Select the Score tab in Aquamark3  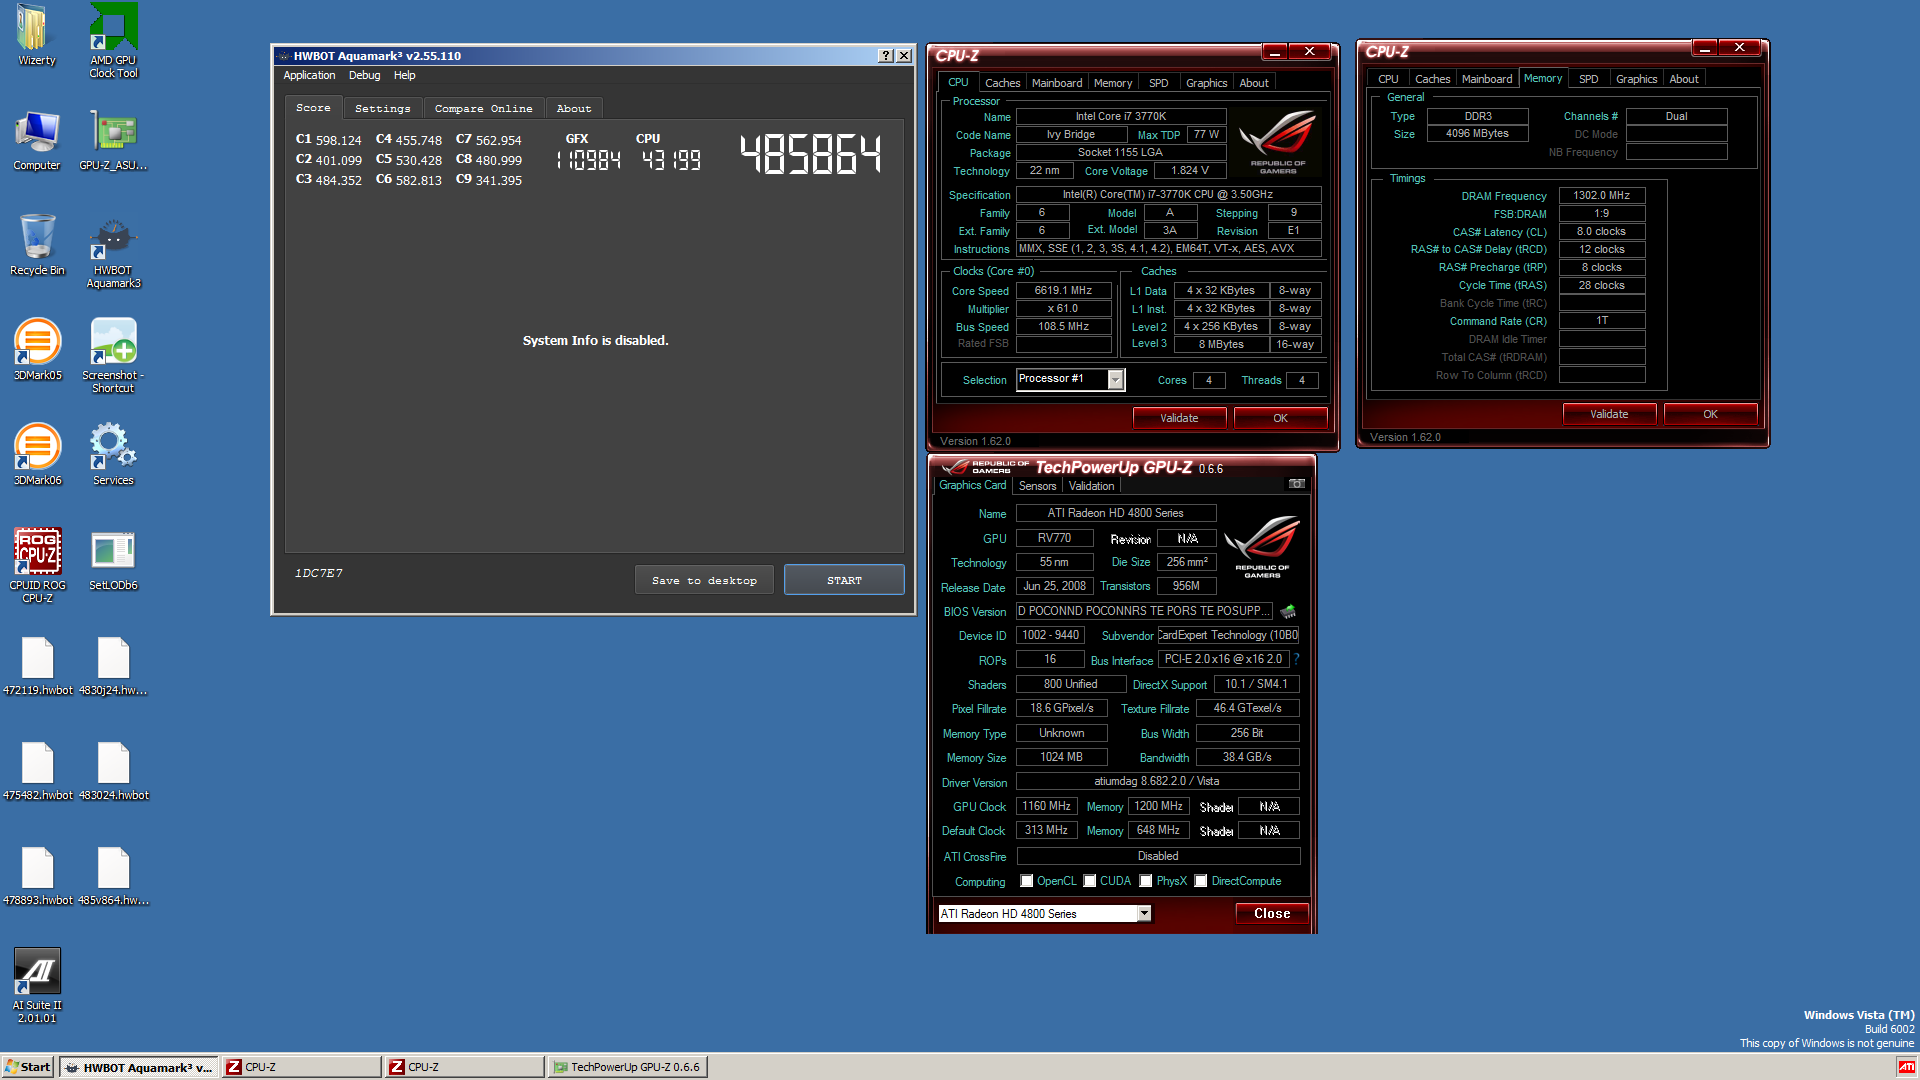tap(313, 107)
